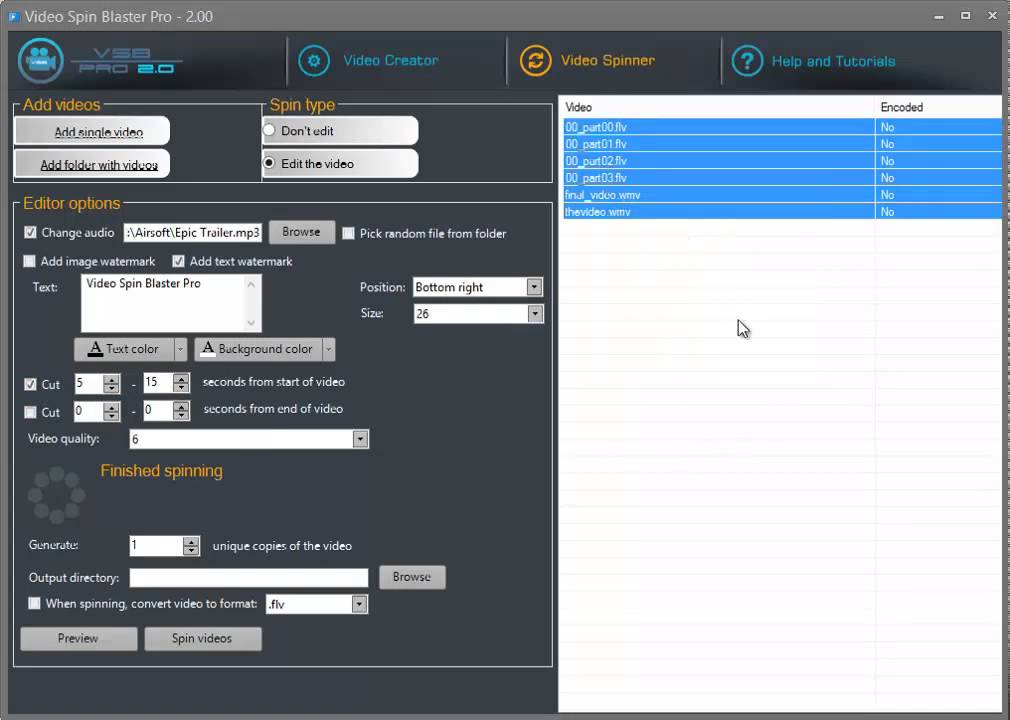Click the Video Spinner refresh icon
The width and height of the screenshot is (1010, 720).
click(535, 61)
